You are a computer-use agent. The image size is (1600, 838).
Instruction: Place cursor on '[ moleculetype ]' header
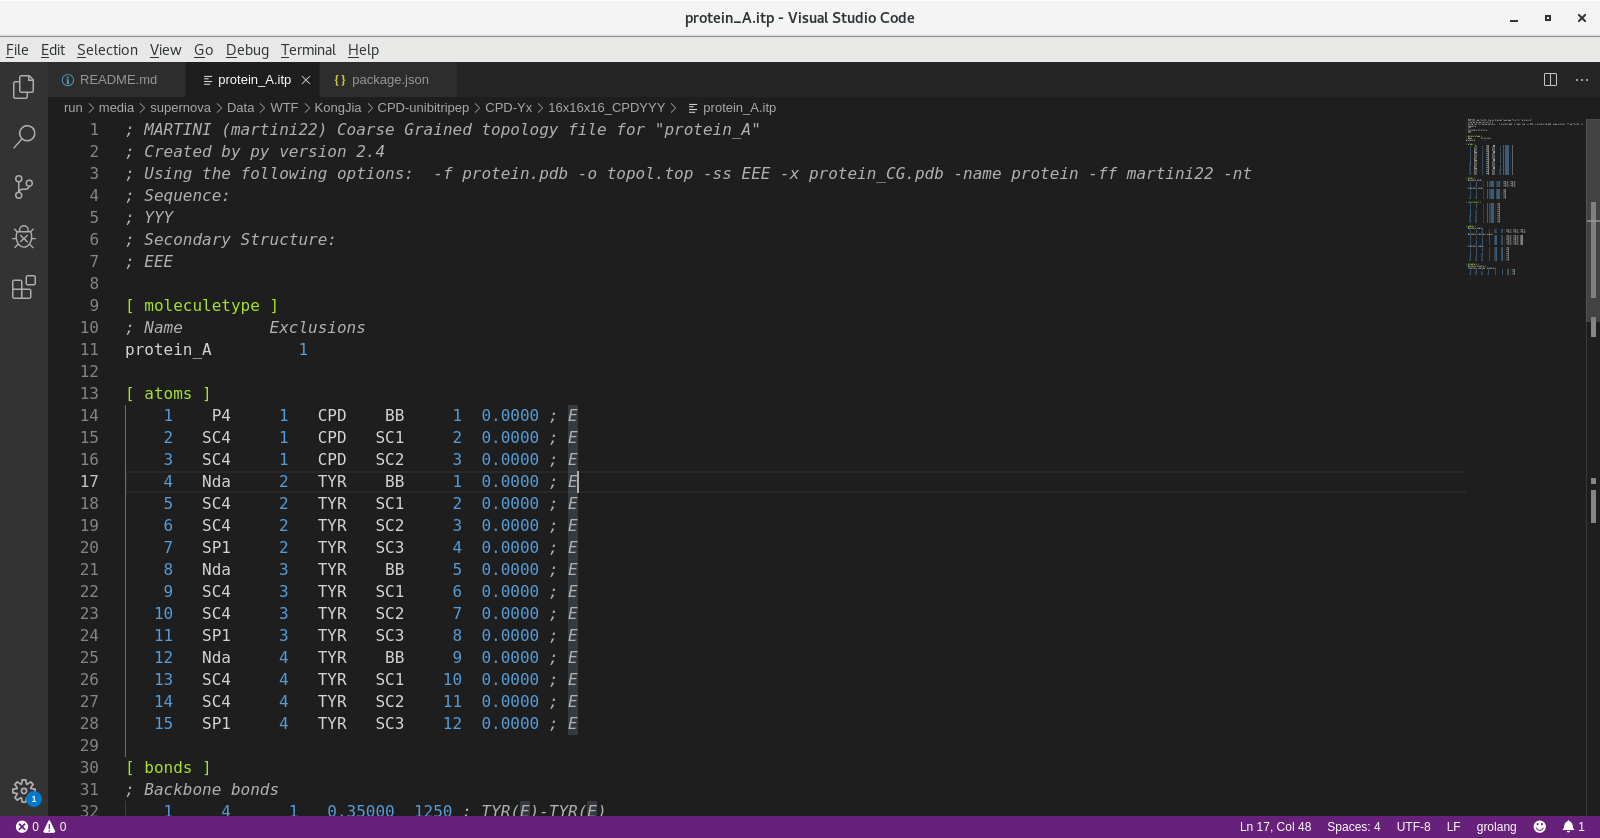click(x=202, y=306)
